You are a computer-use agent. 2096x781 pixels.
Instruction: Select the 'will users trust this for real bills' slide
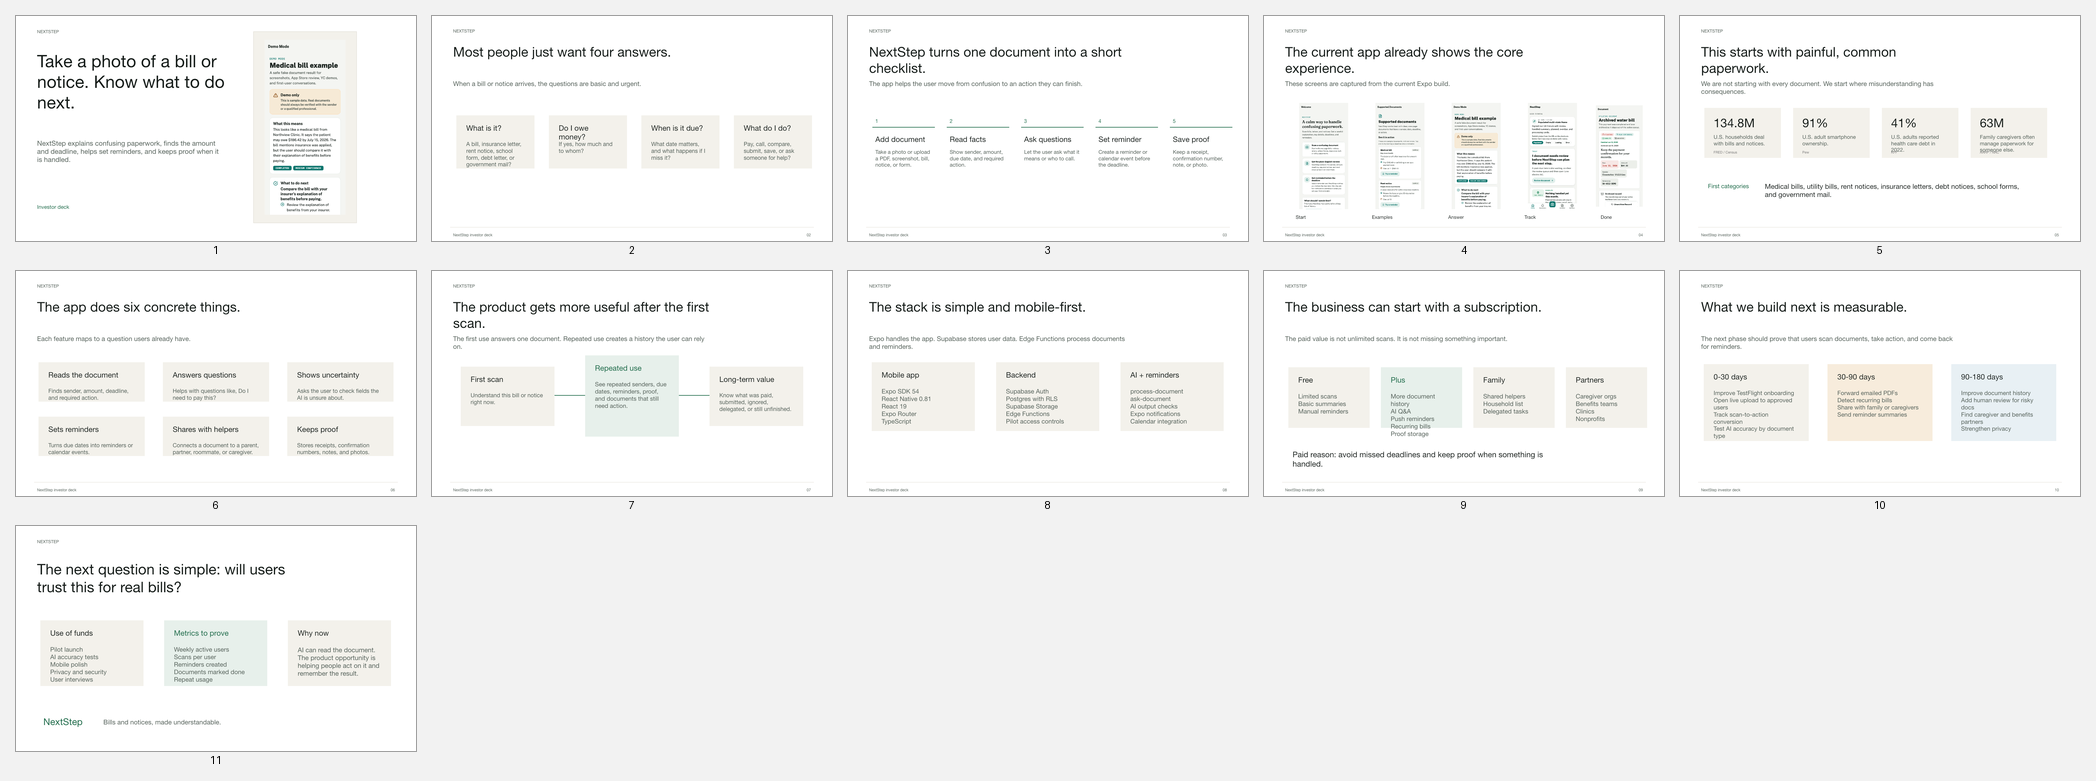[x=216, y=638]
